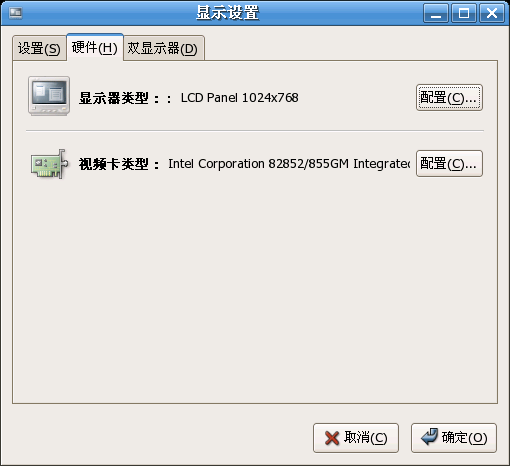Maximize the 显示设置 window
The height and width of the screenshot is (466, 510).
point(464,13)
